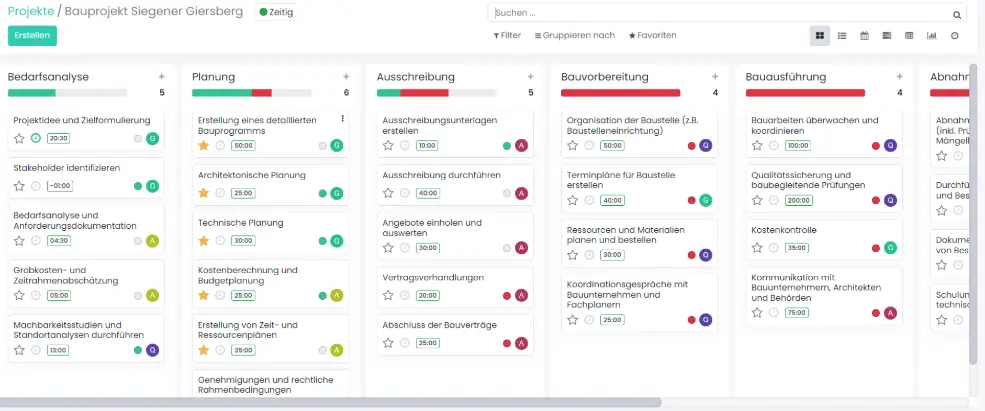
Task: Open graph view icon
Action: (932, 36)
